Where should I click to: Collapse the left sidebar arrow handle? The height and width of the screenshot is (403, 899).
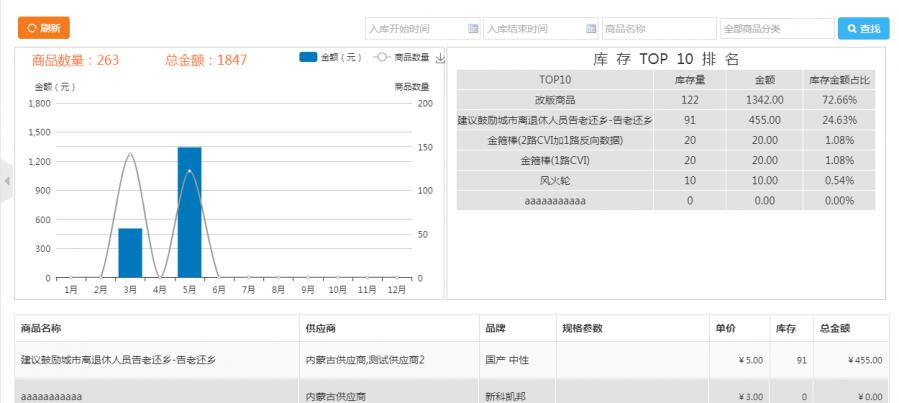tap(6, 181)
